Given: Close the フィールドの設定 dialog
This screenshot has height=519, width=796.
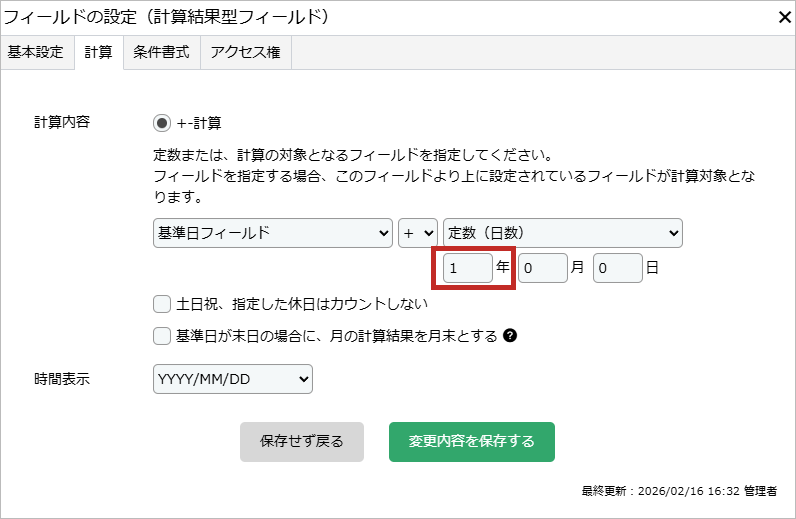Looking at the screenshot, I should [x=783, y=17].
